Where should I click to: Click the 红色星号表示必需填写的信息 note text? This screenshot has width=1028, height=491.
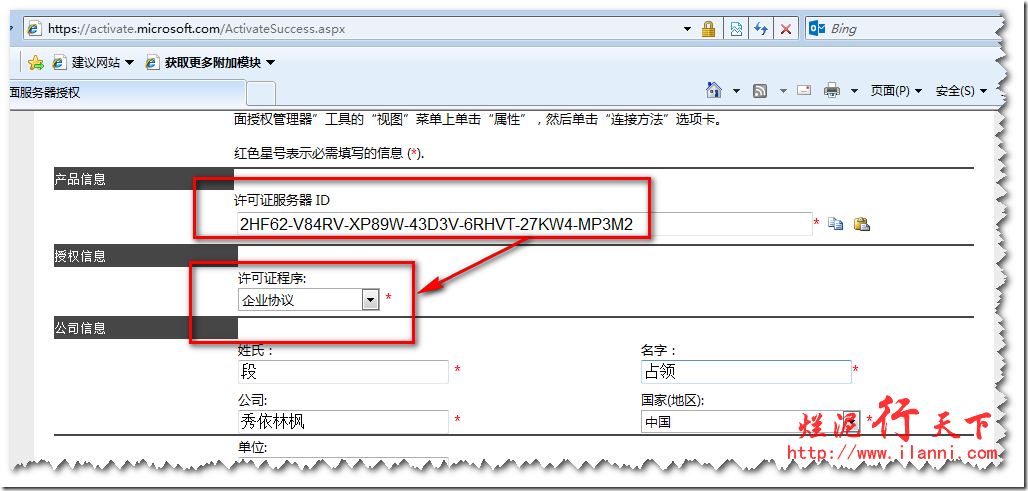click(x=329, y=153)
